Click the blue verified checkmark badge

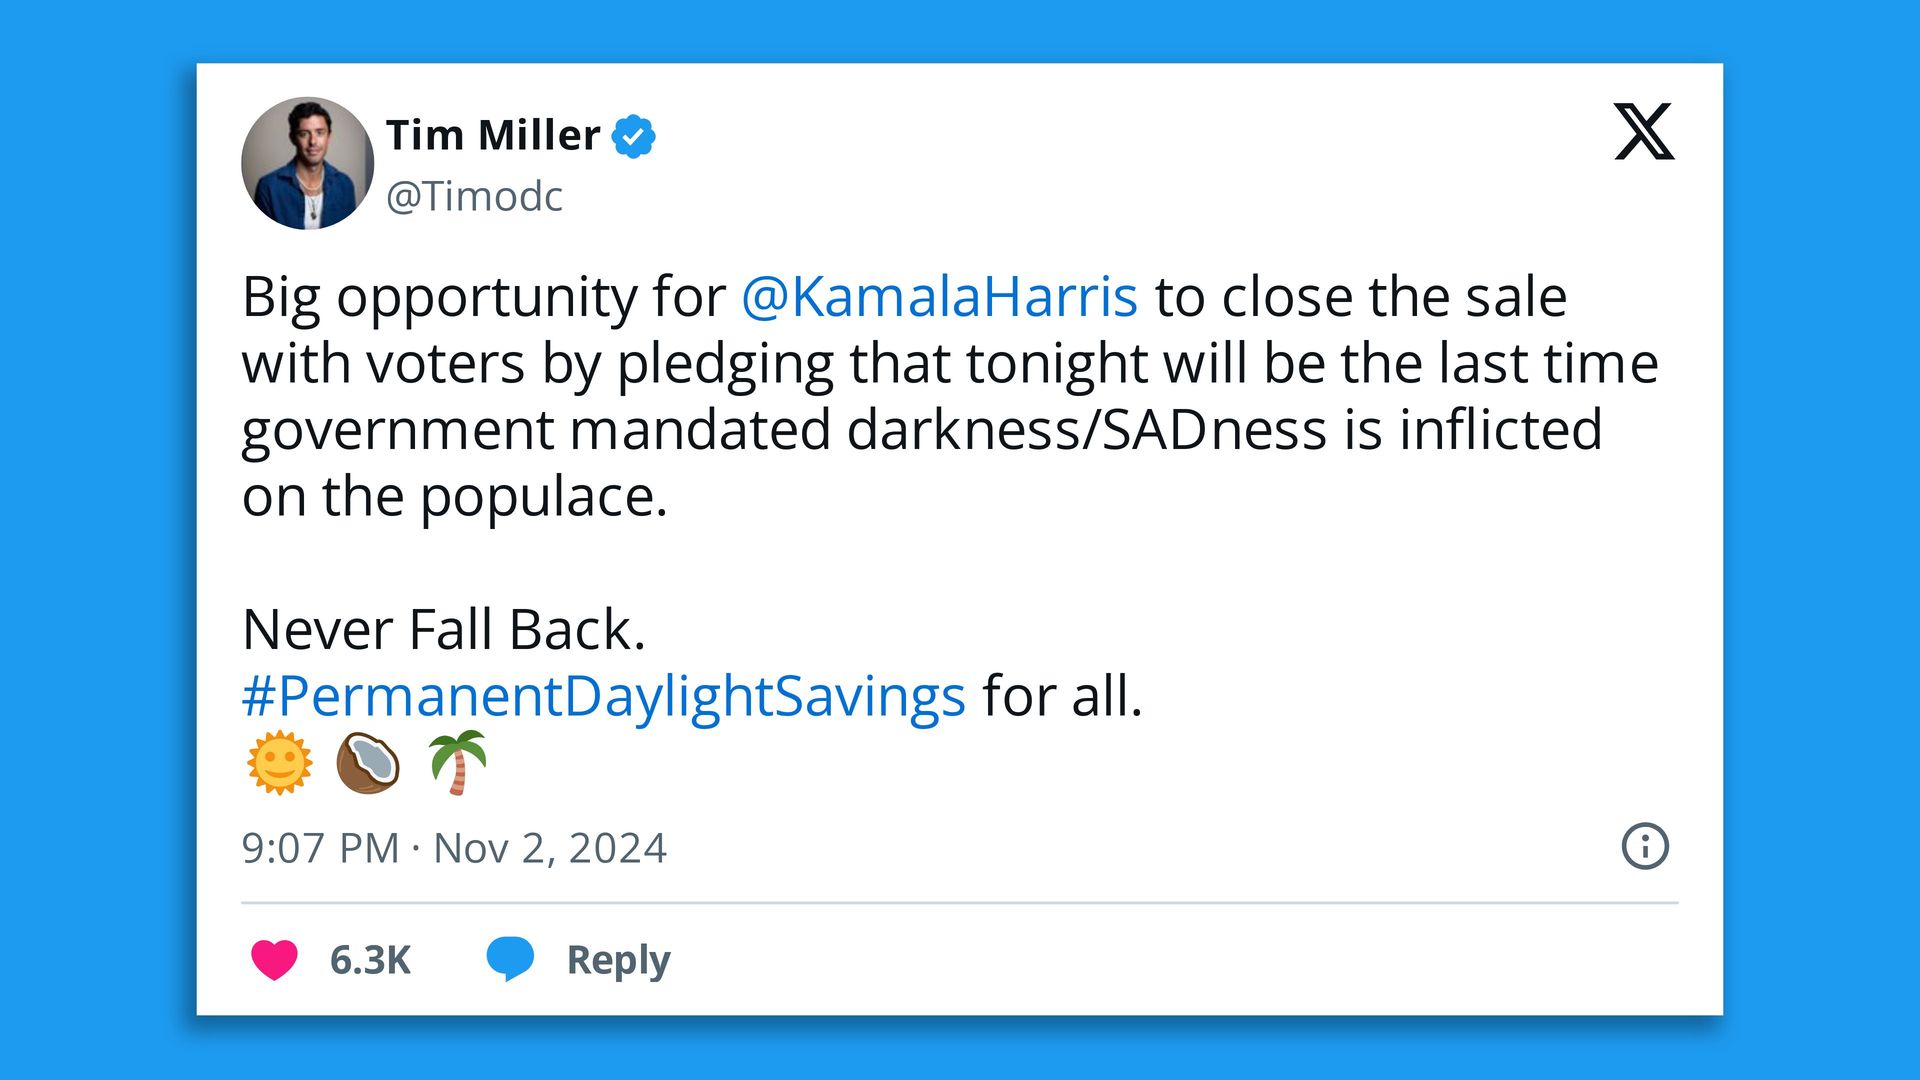633,136
